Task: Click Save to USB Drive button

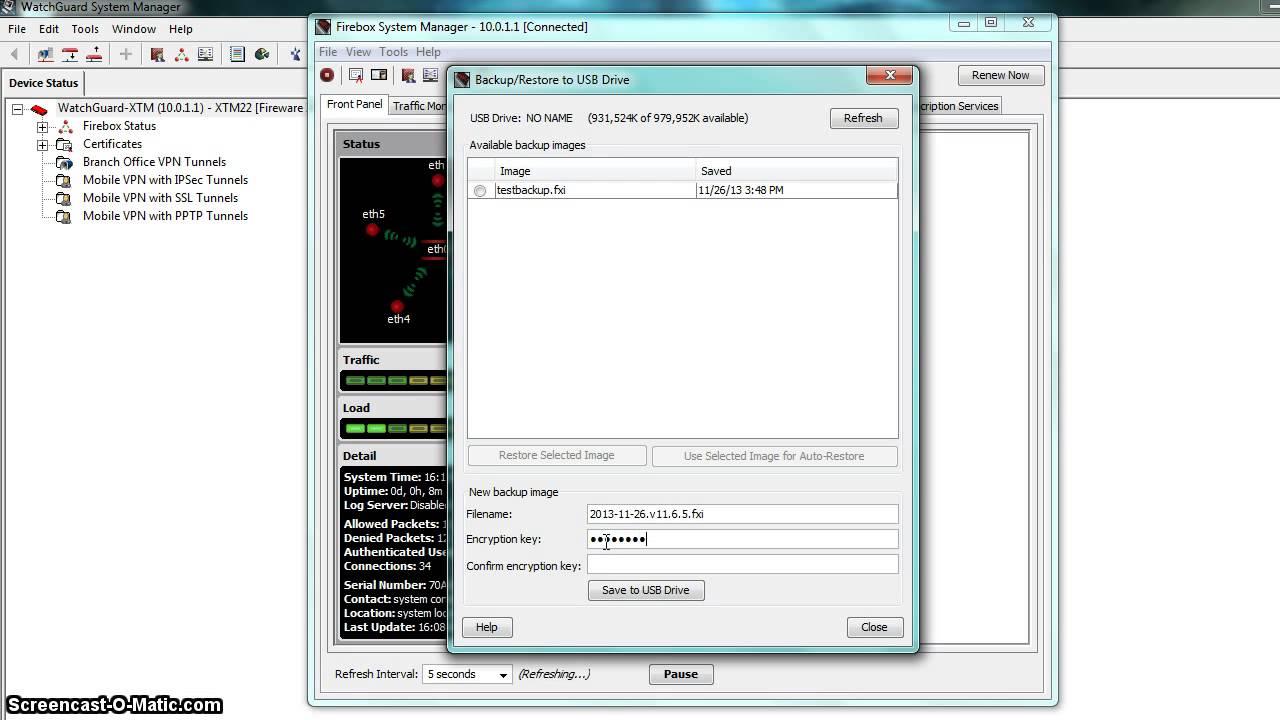Action: click(x=646, y=590)
